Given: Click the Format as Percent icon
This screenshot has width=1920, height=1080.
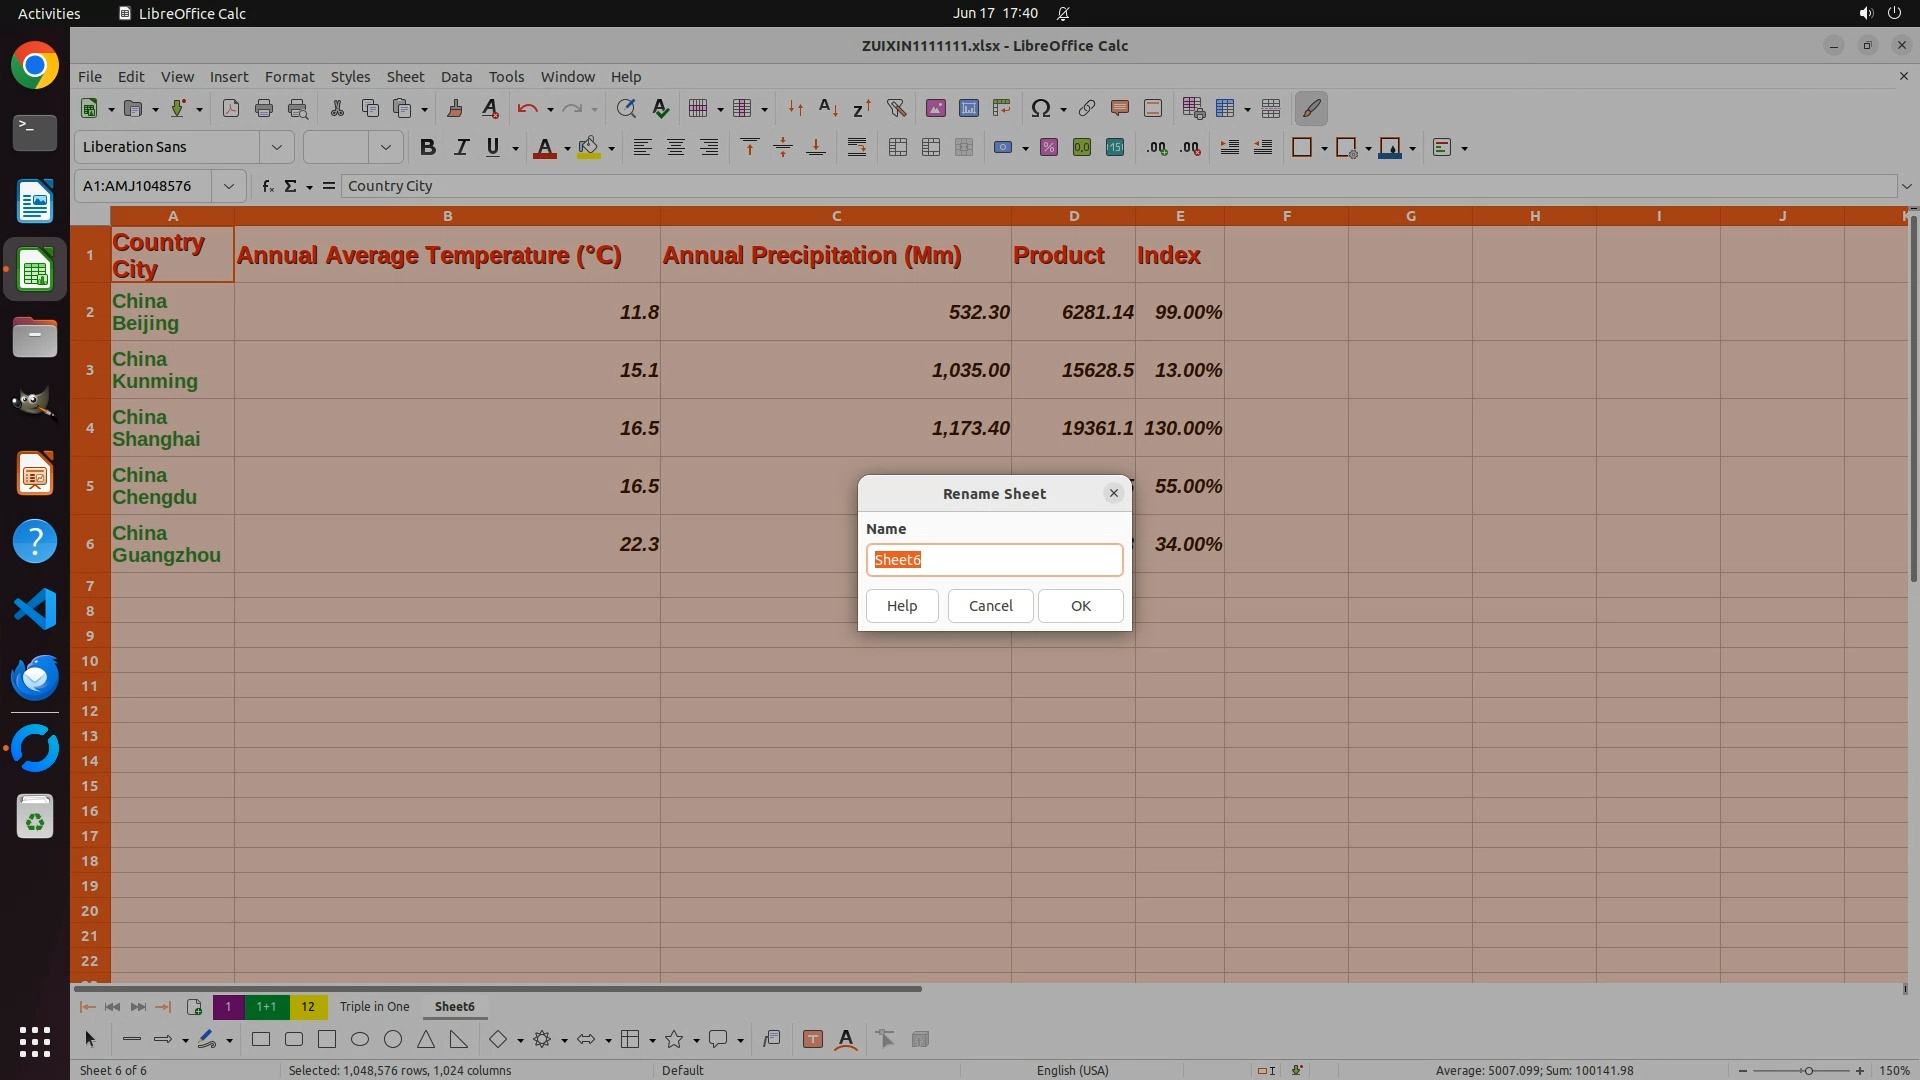Looking at the screenshot, I should [1048, 147].
